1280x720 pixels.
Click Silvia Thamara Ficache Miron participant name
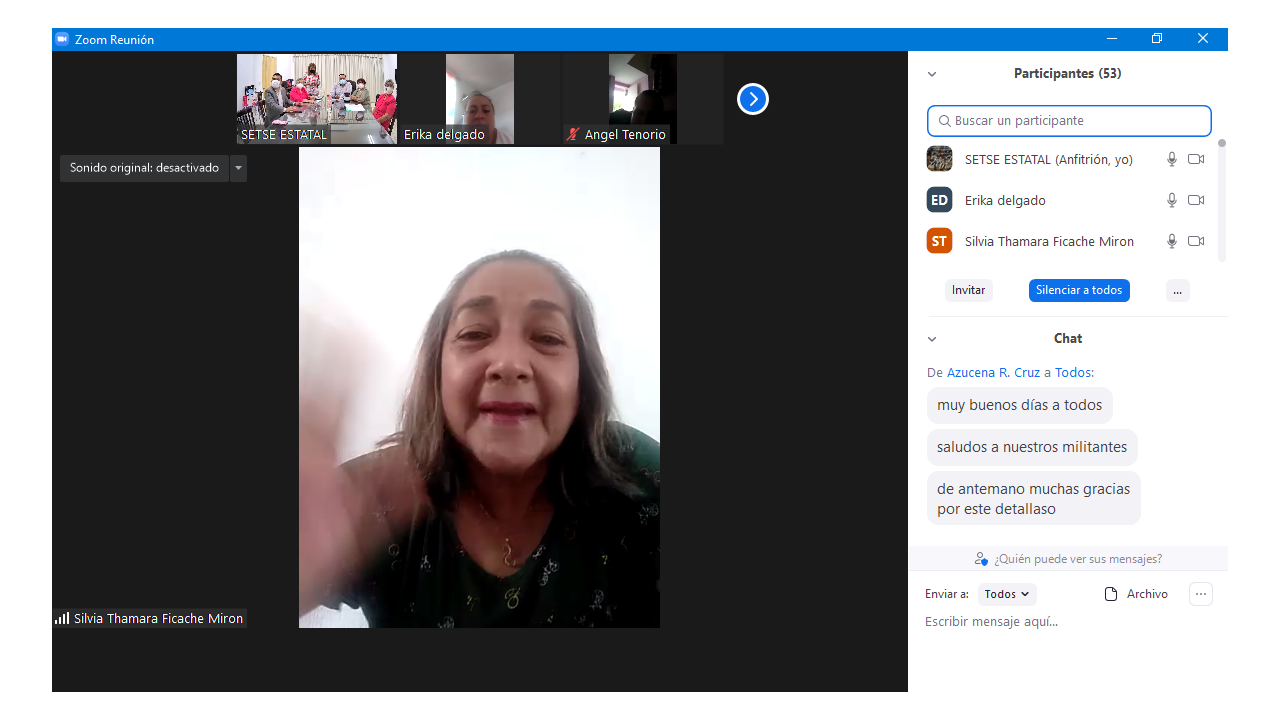click(1049, 241)
